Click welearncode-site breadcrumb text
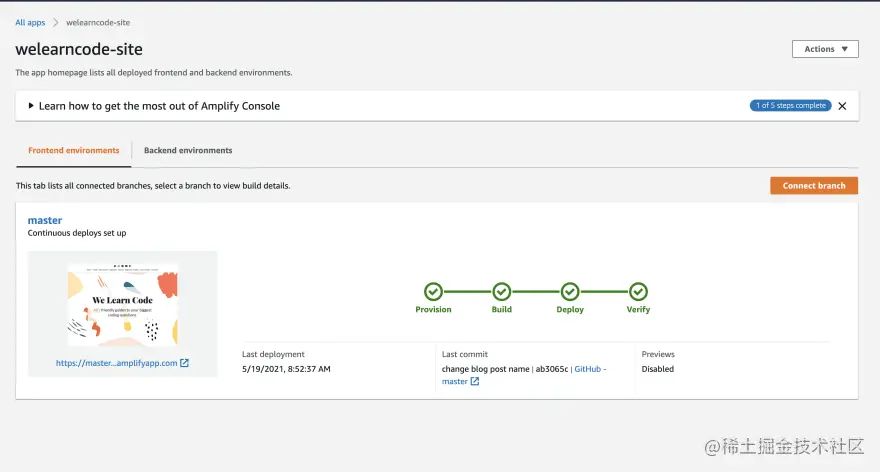 point(98,22)
